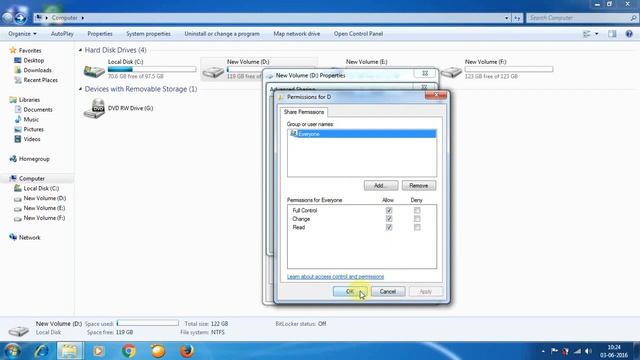This screenshot has width=640, height=360.
Task: Open Google Chrome from taskbar
Action: click(x=128, y=351)
